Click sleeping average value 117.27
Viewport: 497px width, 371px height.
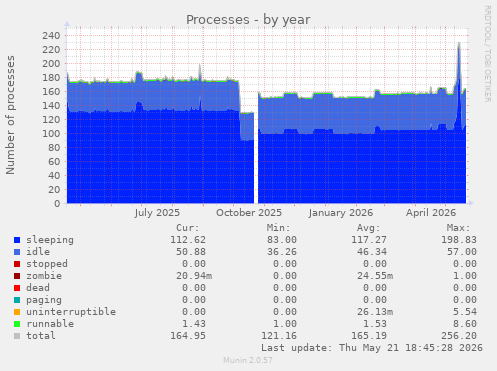[x=369, y=240]
